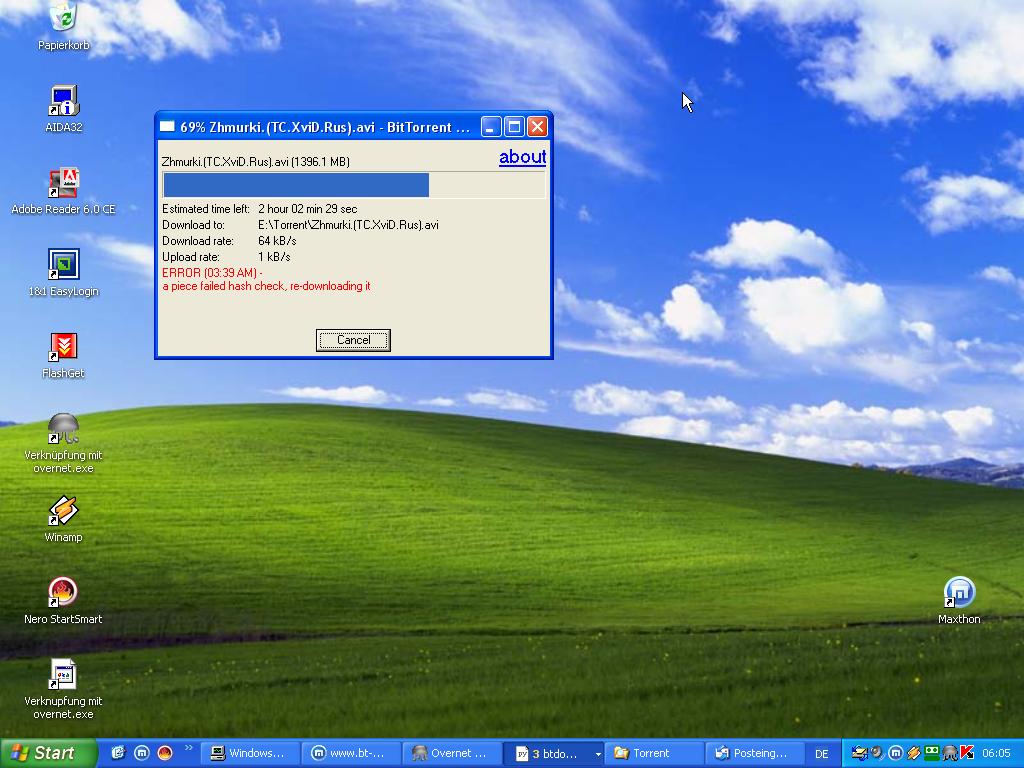This screenshot has width=1024, height=768.
Task: Click the blue download progress bar
Action: 353,185
